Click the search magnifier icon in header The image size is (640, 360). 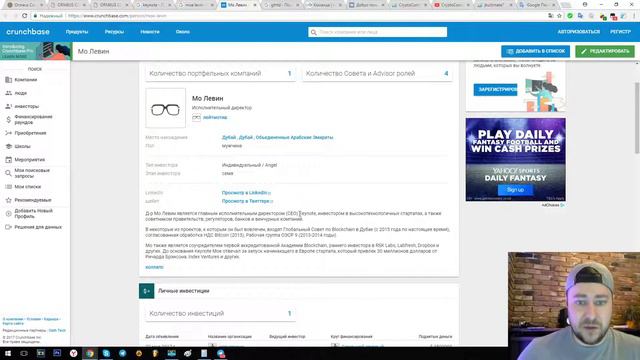(313, 32)
